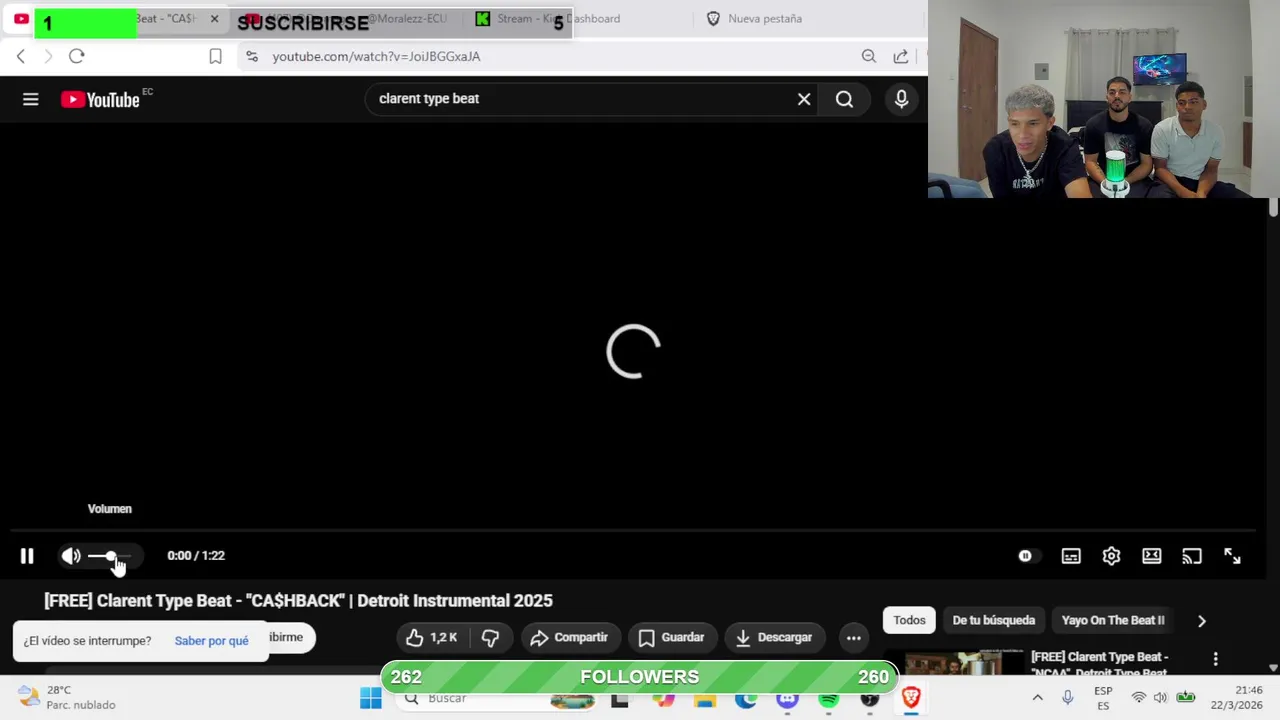Screen dimensions: 1280x720
Task: Open 'Saber por qué' link
Action: click(211, 641)
